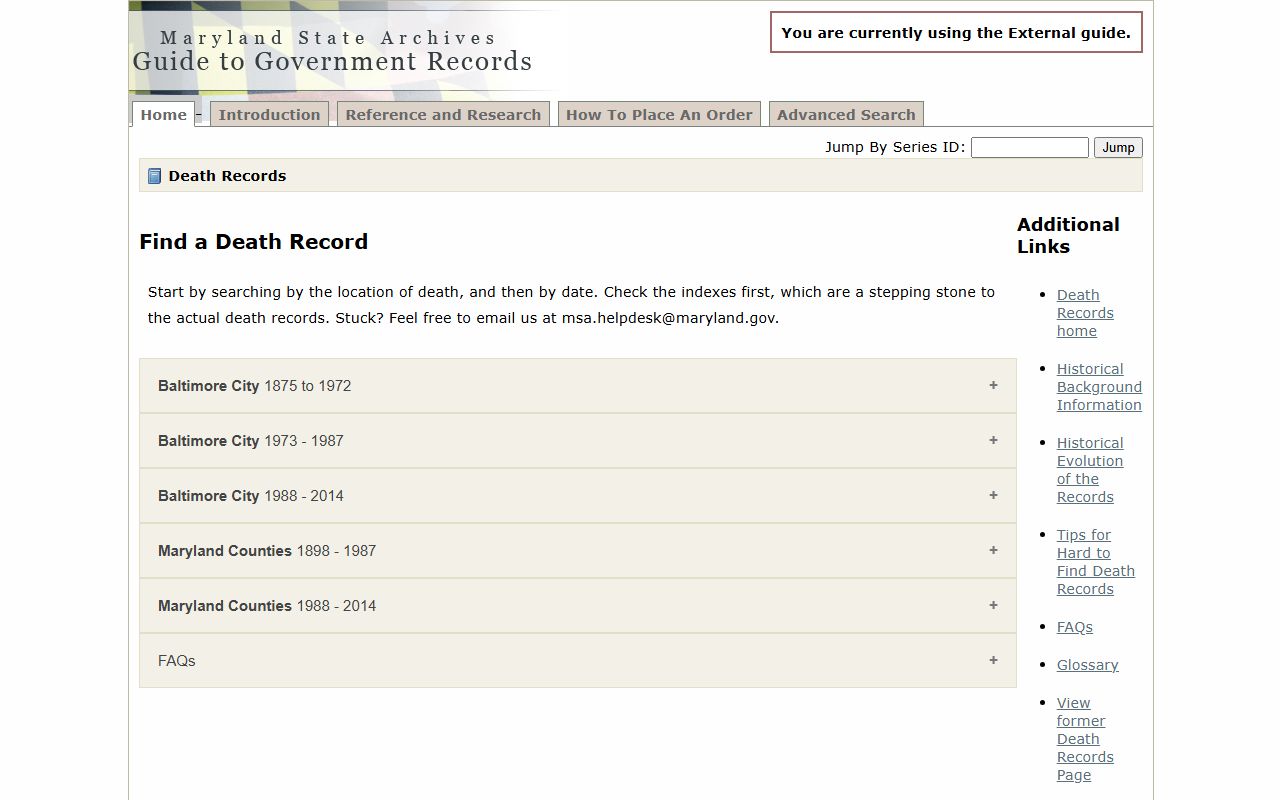Click the External guide notice box
1280x800 pixels.
(x=956, y=32)
